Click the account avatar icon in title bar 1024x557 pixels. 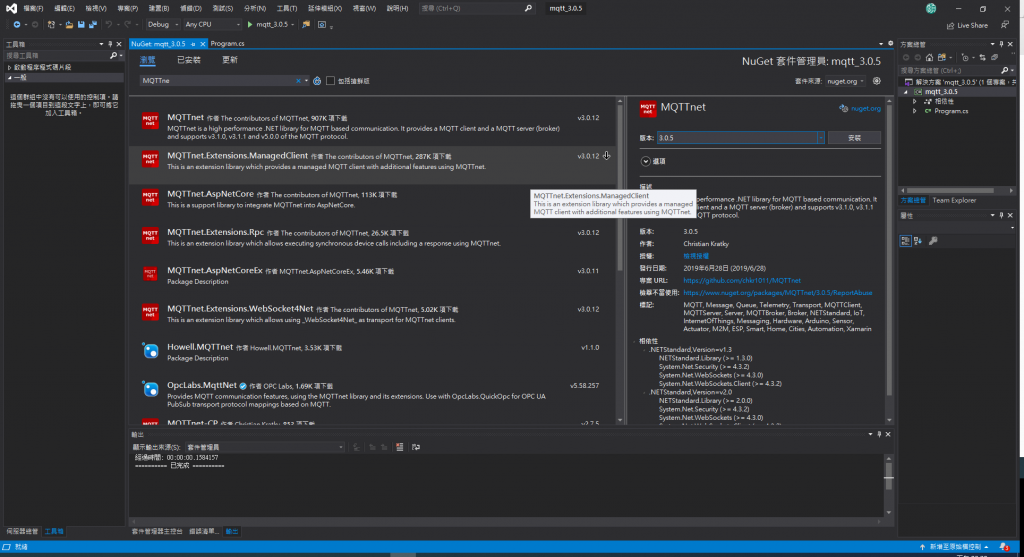click(931, 8)
